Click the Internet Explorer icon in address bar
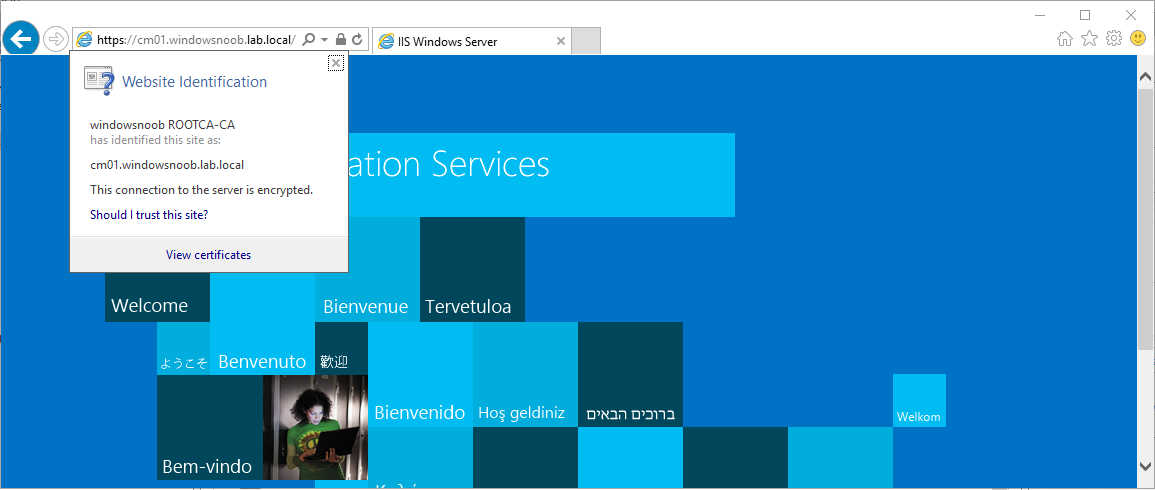This screenshot has width=1155, height=490. (x=85, y=40)
